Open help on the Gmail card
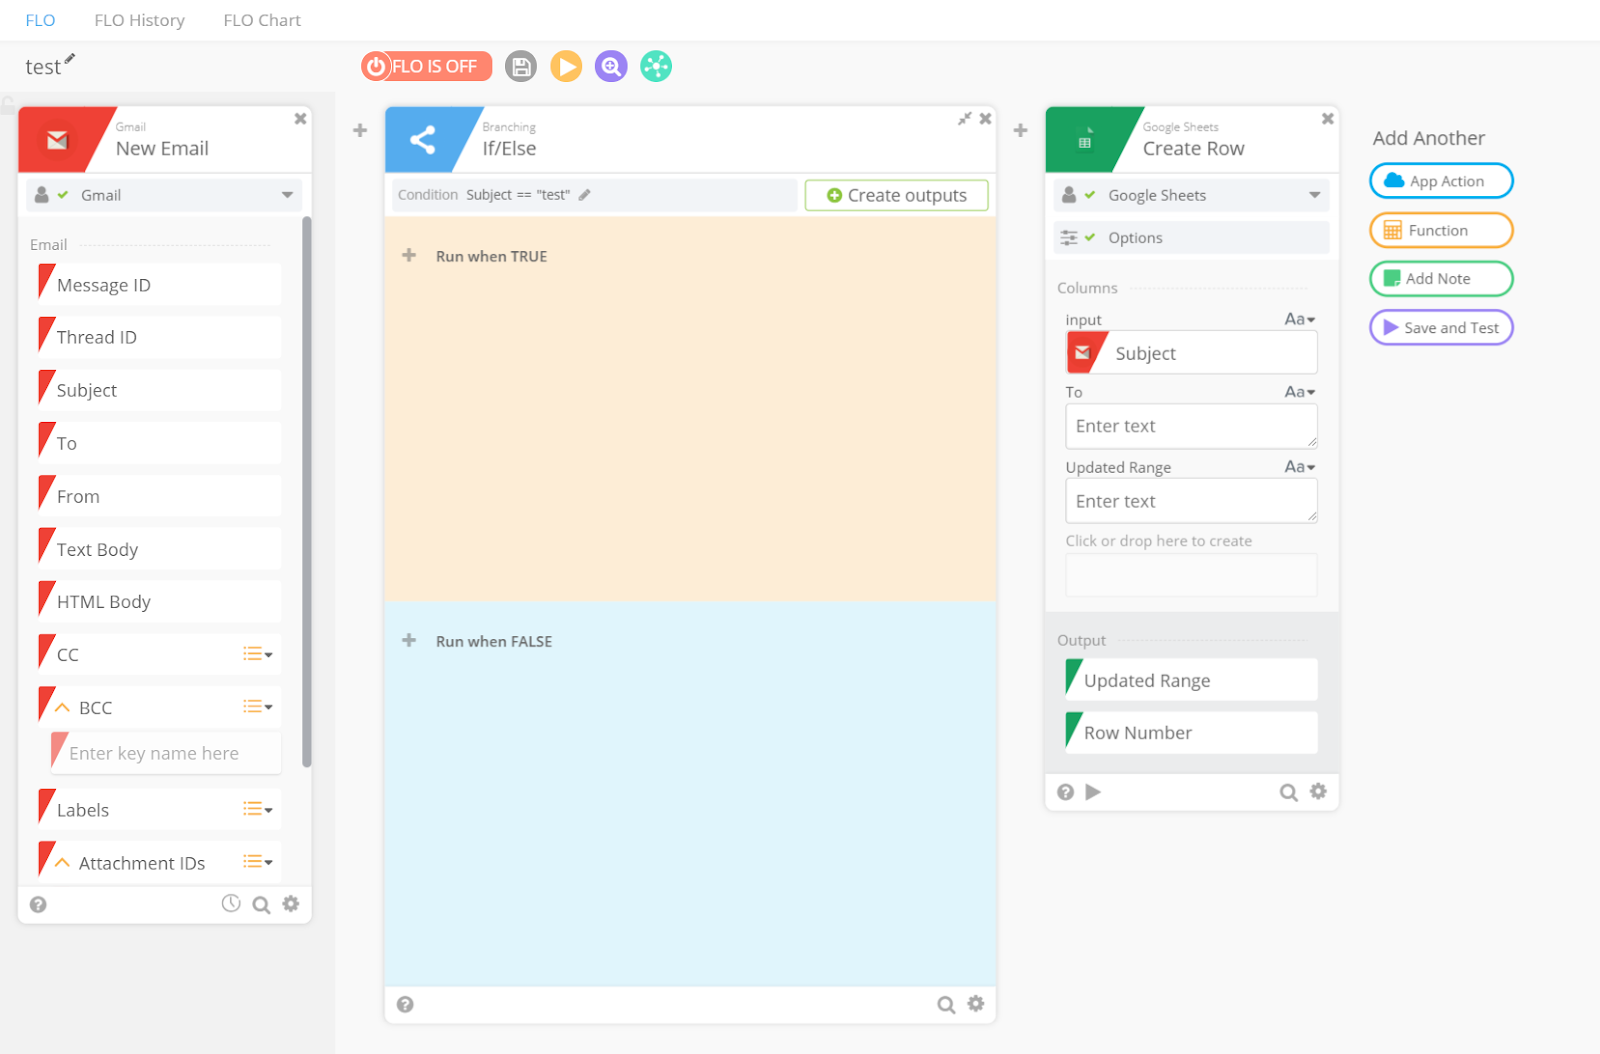 (x=38, y=905)
